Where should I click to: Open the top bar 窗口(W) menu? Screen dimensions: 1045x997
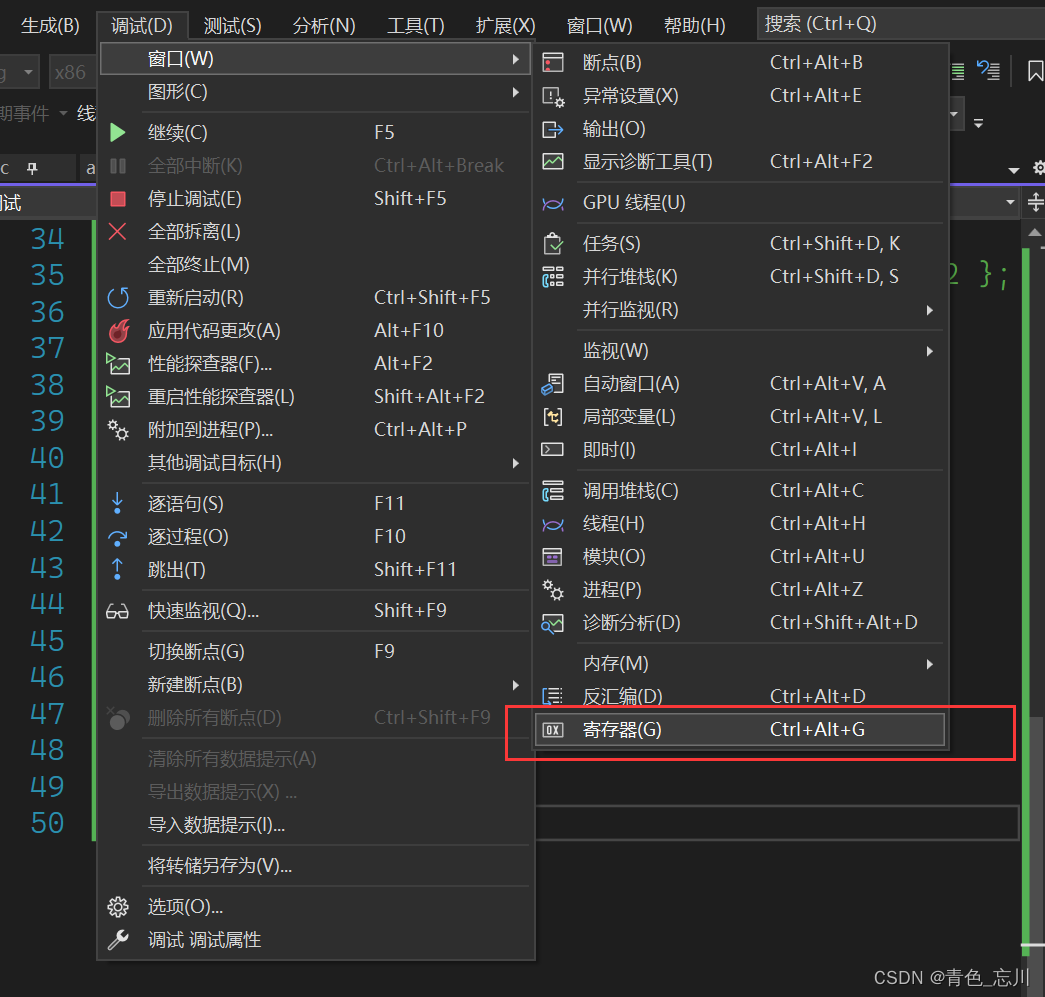(599, 26)
